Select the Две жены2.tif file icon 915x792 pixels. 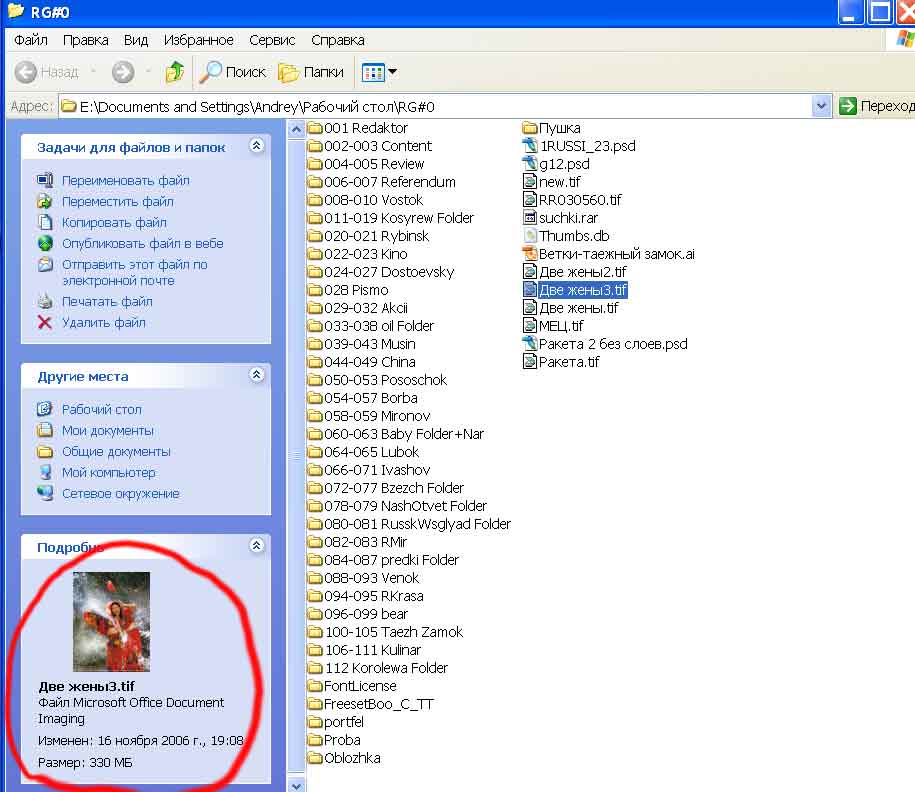coord(530,272)
